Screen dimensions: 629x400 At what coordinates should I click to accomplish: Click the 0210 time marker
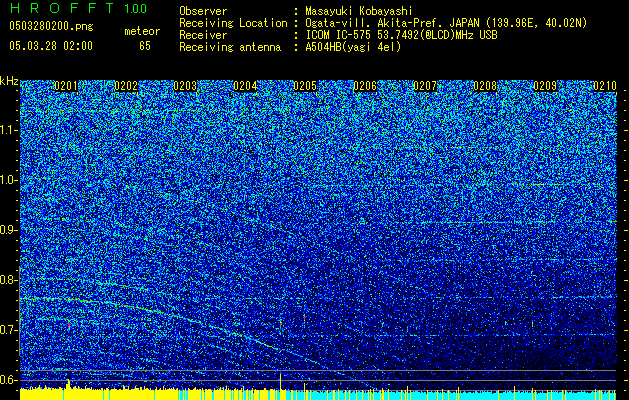[x=605, y=86]
